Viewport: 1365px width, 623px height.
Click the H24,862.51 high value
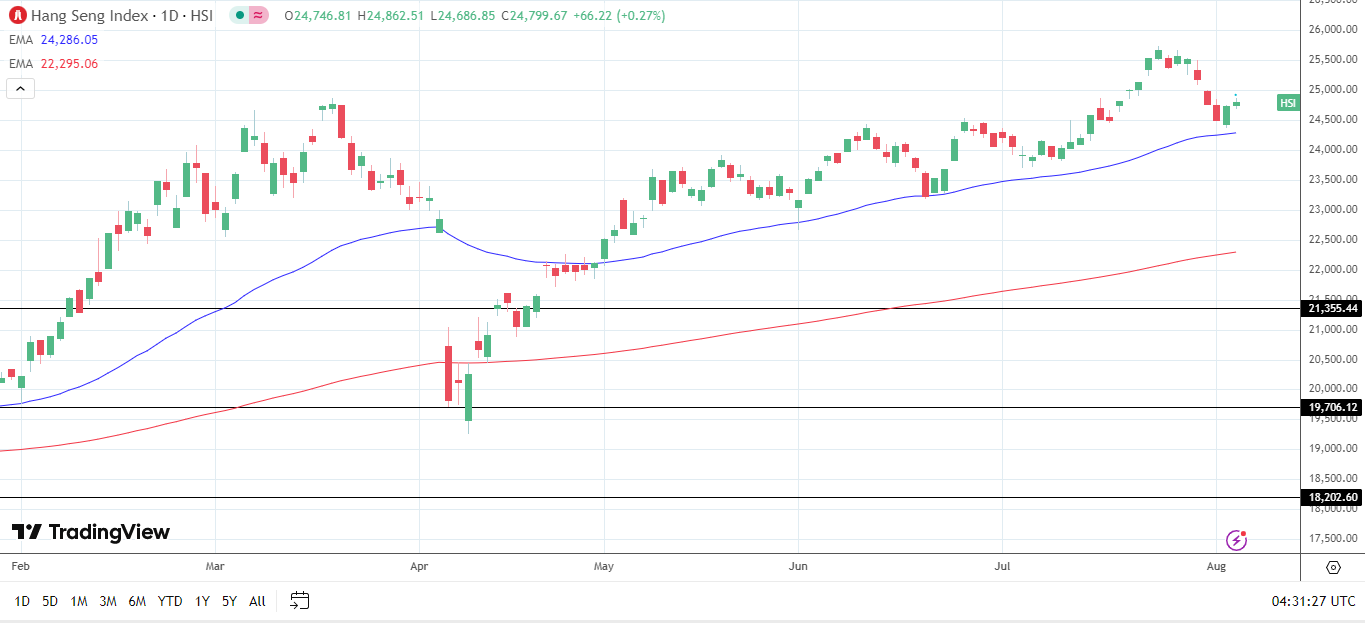(x=390, y=16)
